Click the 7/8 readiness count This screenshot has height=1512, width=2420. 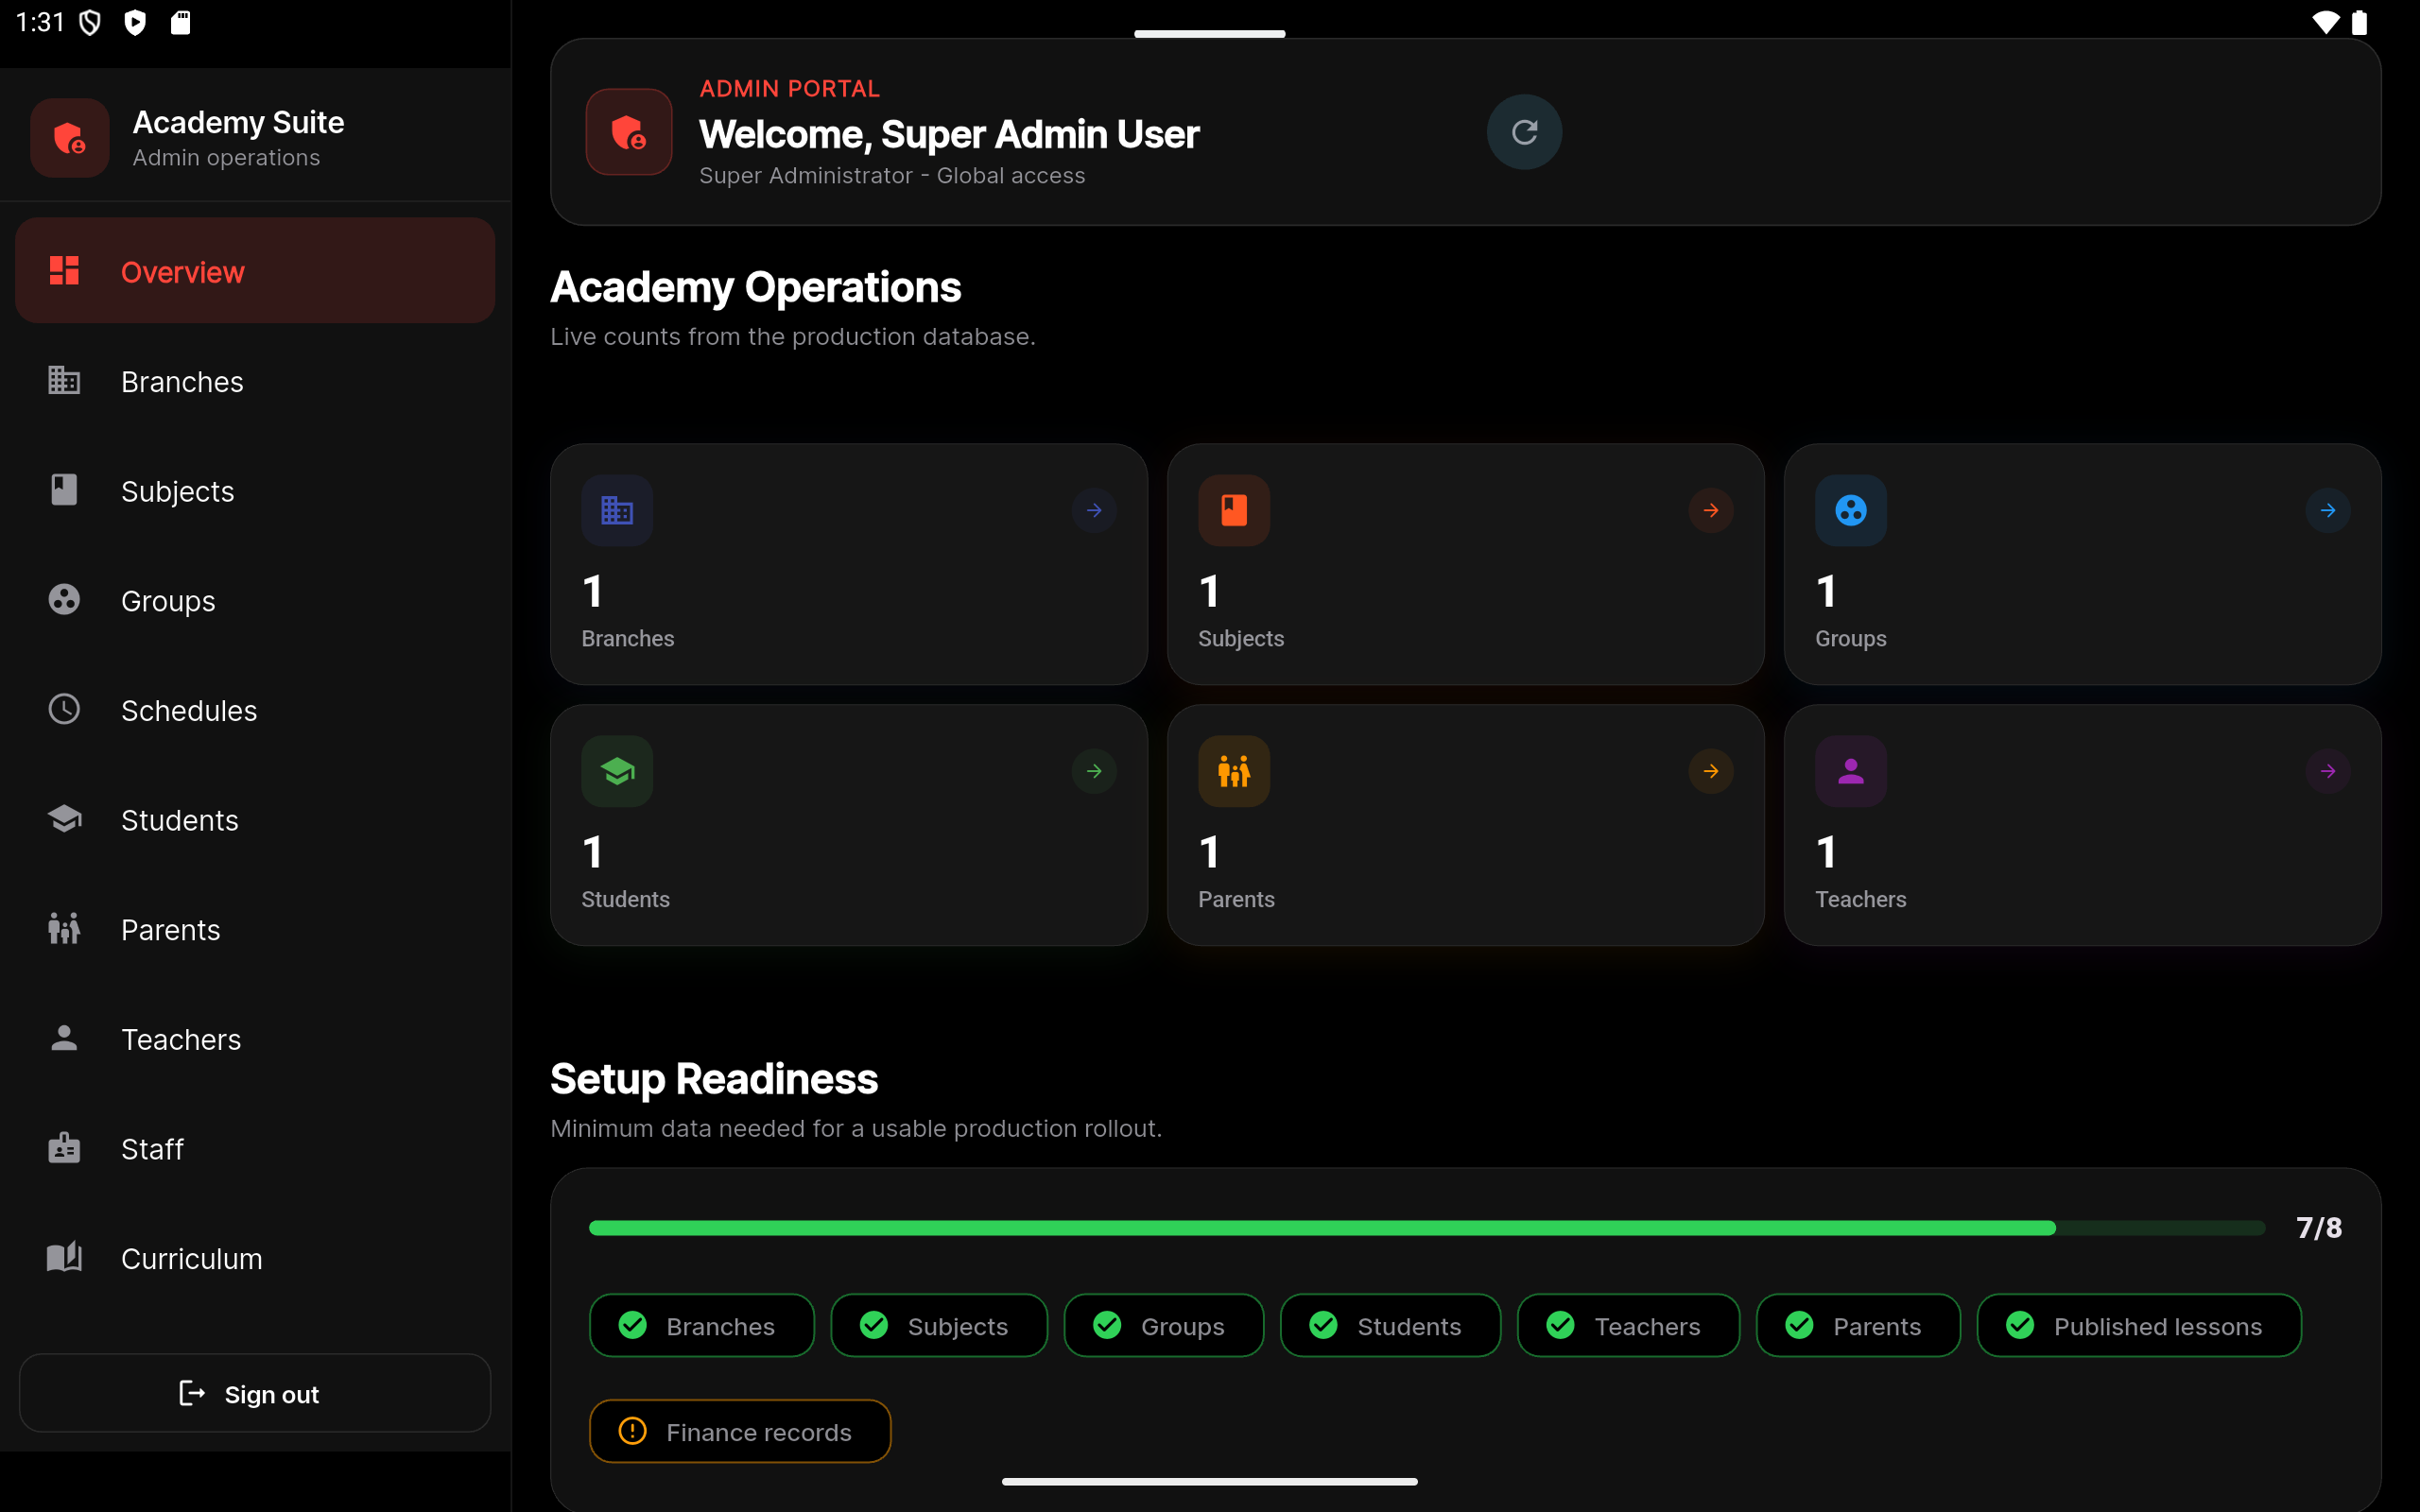pos(2319,1227)
